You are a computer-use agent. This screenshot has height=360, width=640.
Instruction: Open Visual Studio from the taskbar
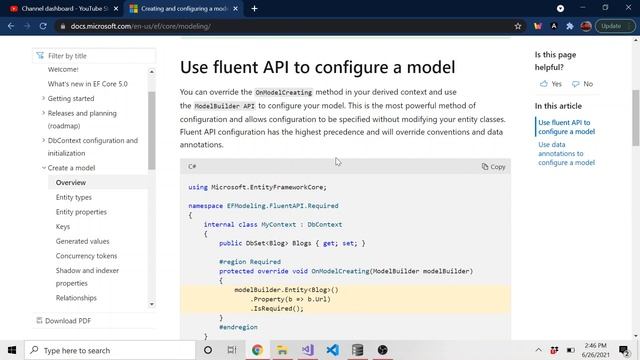tap(307, 350)
